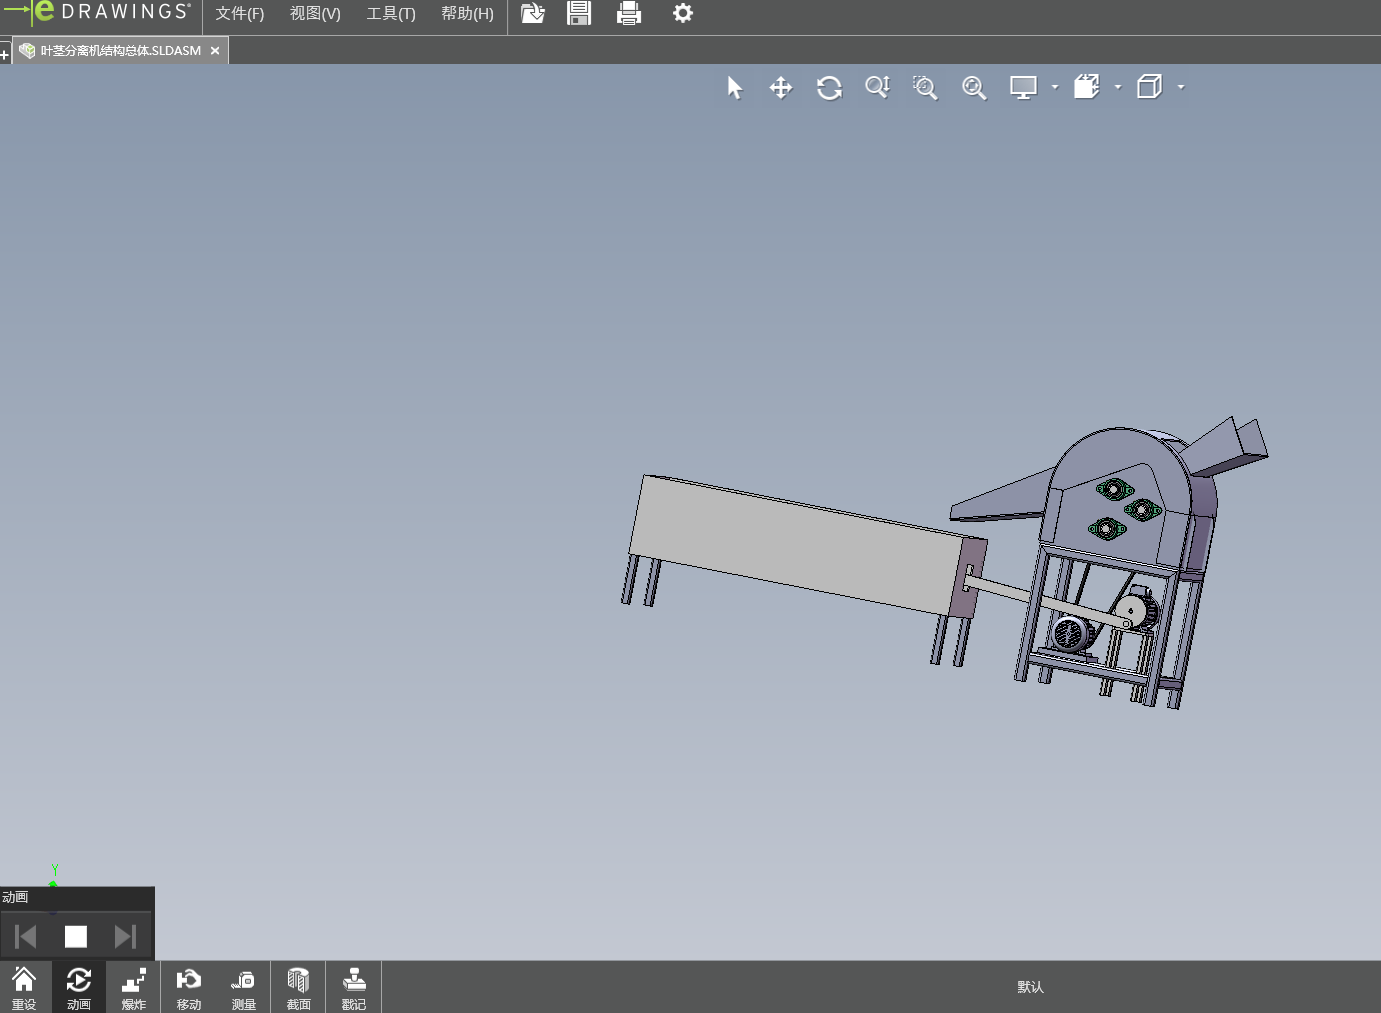The width and height of the screenshot is (1381, 1013).
Task: Open the 工具(T) menu
Action: pos(391,14)
